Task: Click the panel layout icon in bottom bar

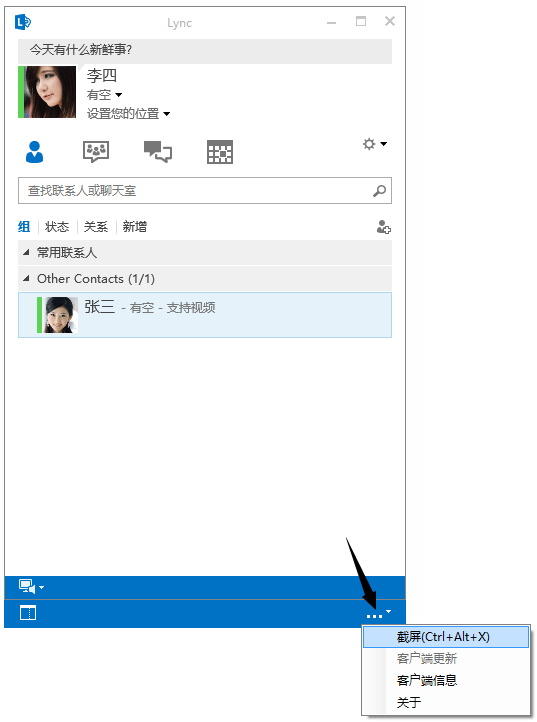Action: click(x=28, y=613)
